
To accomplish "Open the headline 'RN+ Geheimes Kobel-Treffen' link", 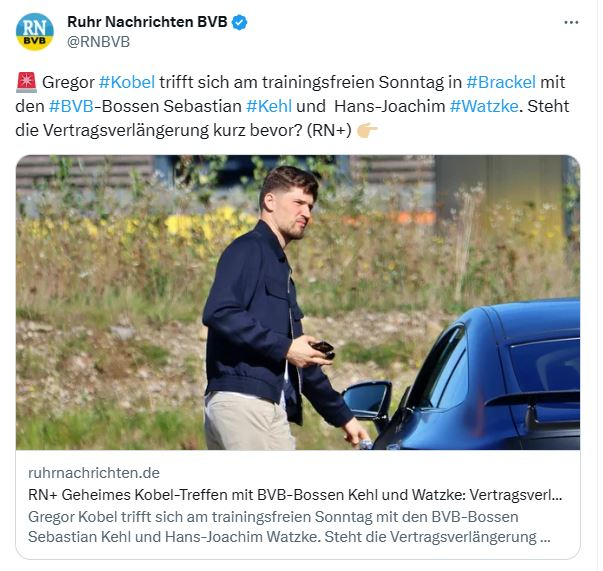I will 295,495.
